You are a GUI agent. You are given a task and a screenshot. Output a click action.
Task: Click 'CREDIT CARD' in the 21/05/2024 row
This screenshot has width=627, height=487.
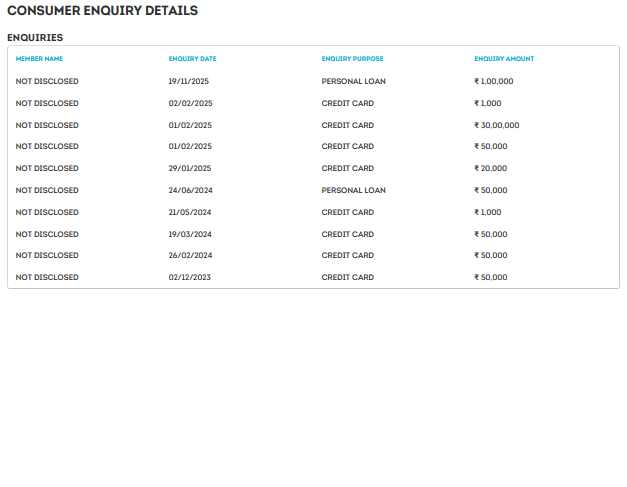[347, 212]
